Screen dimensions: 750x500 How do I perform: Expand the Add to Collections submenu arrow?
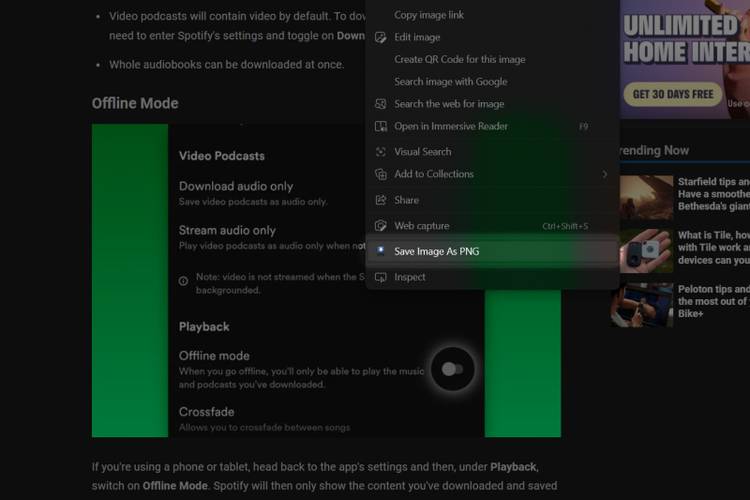pyautogui.click(x=604, y=174)
